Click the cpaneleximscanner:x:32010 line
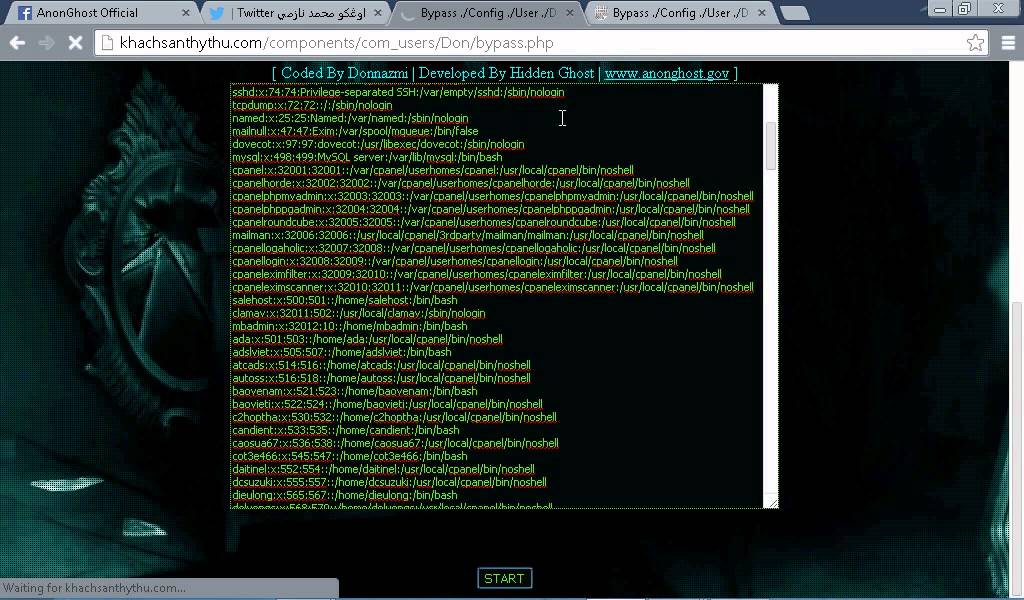This screenshot has height=600, width=1024. [x=493, y=287]
